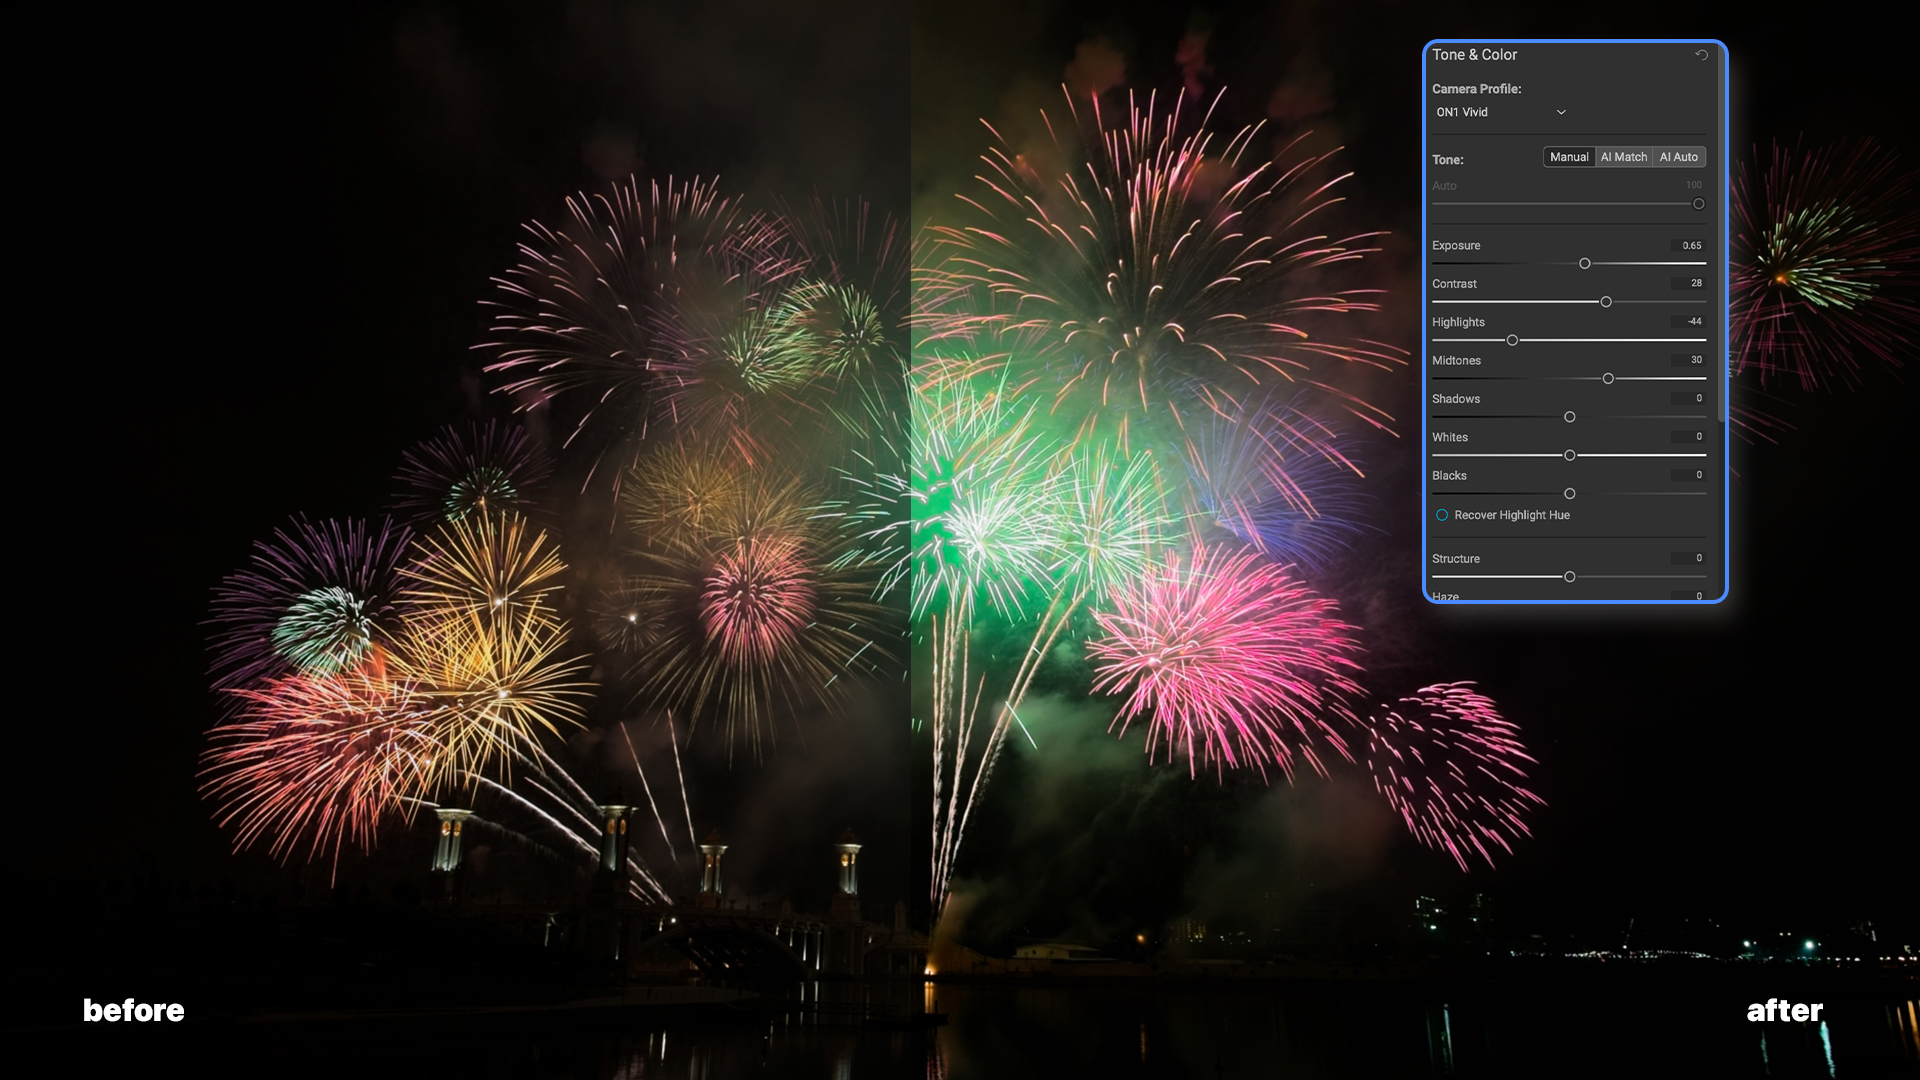This screenshot has height=1080, width=1920.
Task: Click the Shadows slider handle
Action: coord(1569,417)
